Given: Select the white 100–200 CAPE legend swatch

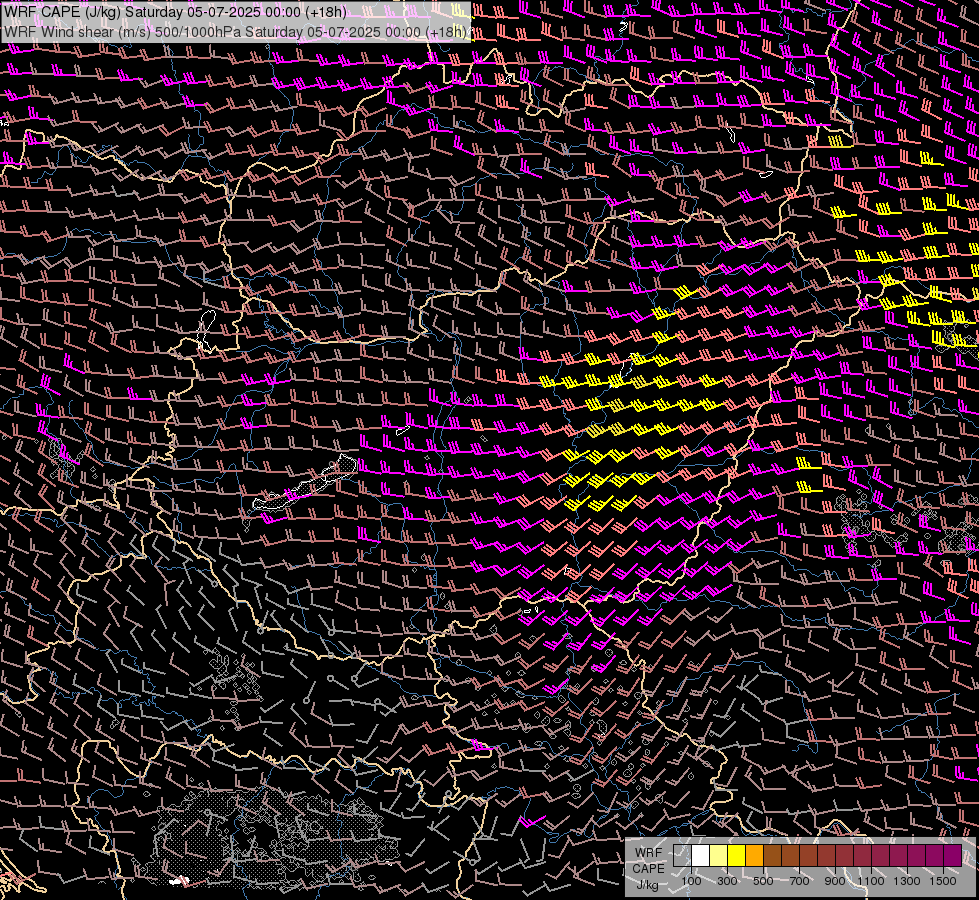Looking at the screenshot, I should point(701,855).
